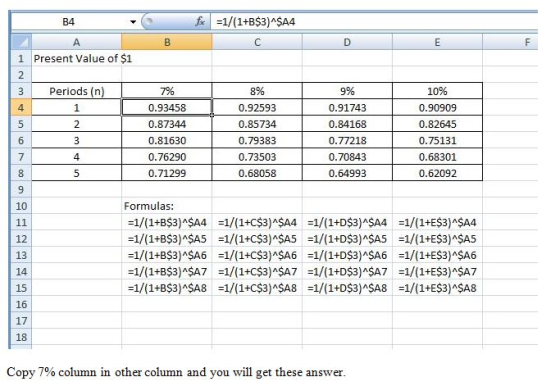560x386 pixels.
Task: Select the cell with value 0.64993
Action: point(347,173)
